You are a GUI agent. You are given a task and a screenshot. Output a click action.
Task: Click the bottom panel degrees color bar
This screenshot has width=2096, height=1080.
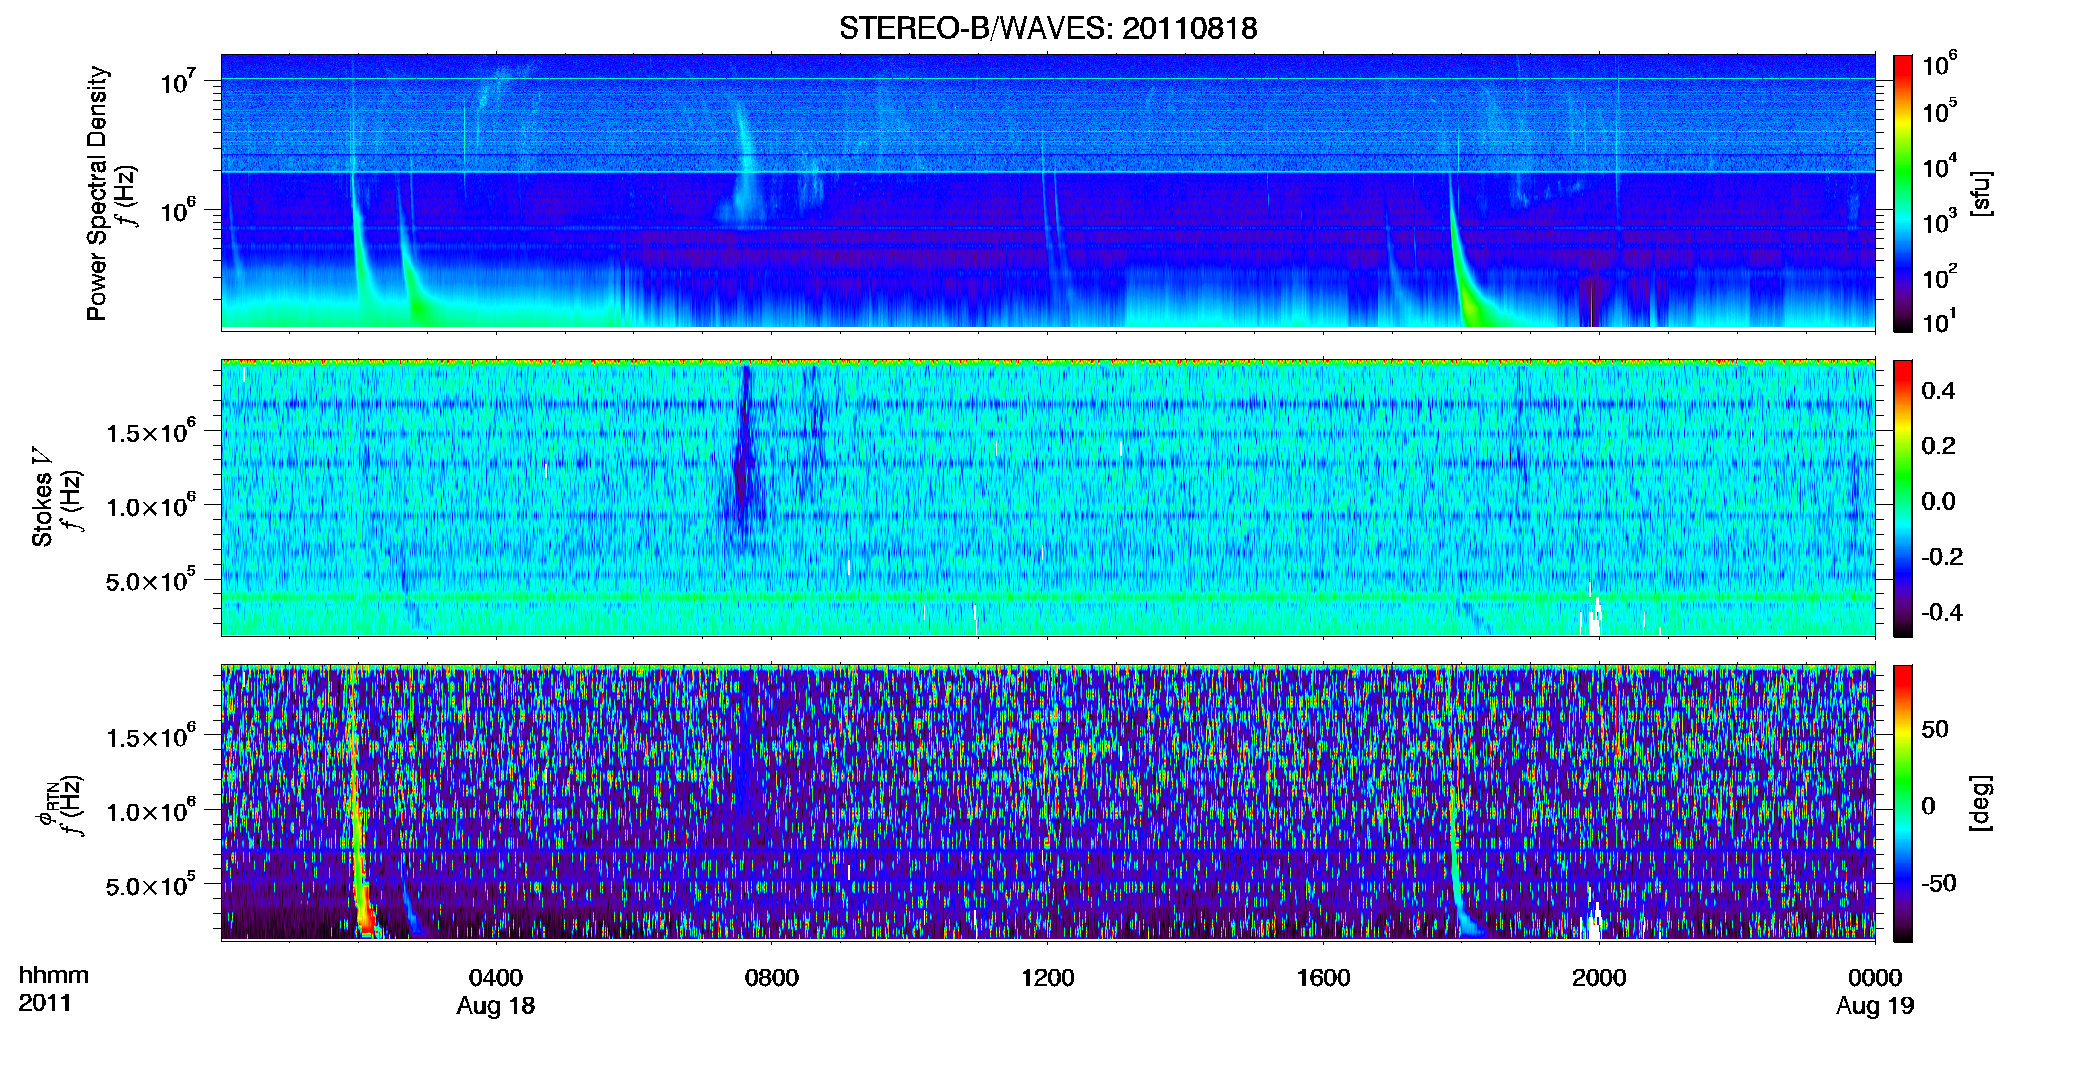(x=1903, y=803)
